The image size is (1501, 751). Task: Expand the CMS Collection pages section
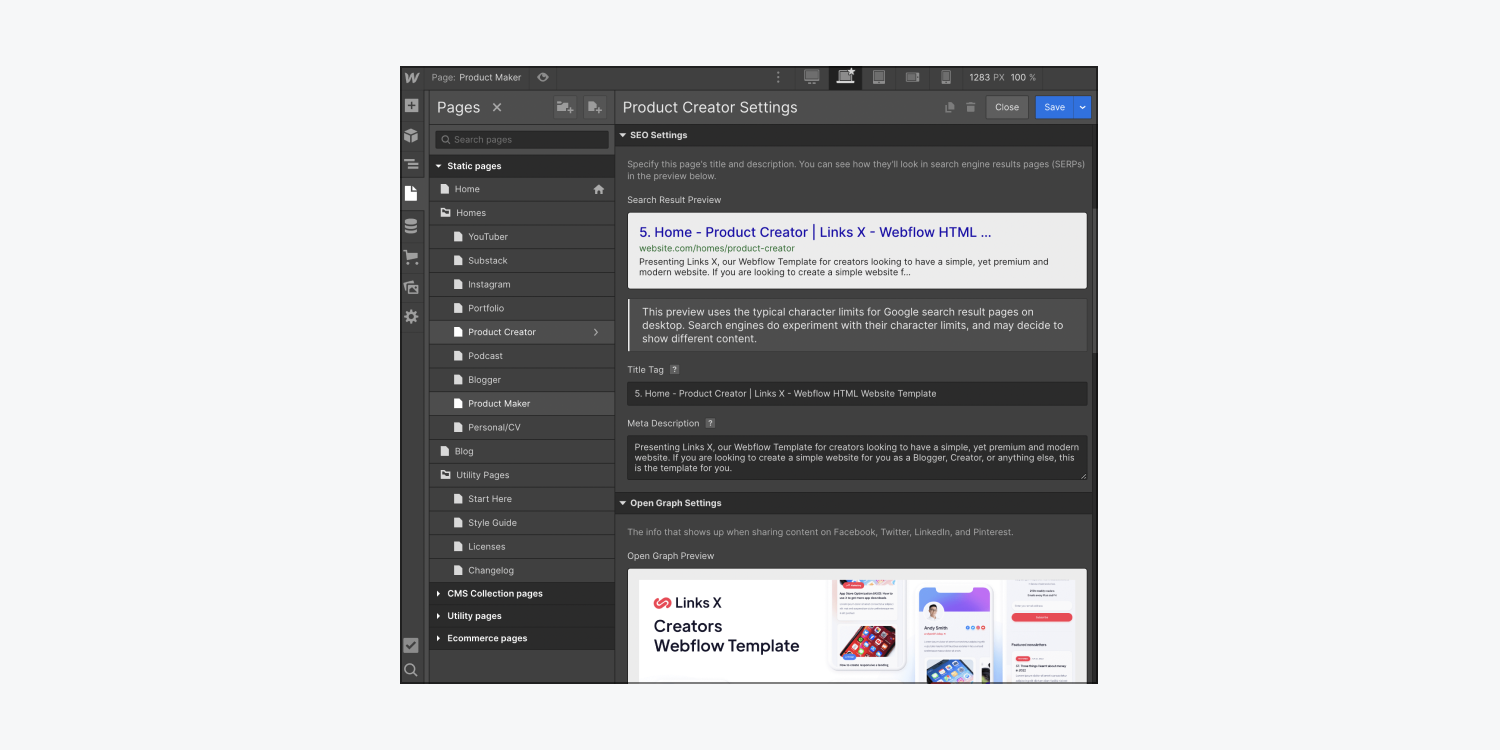click(x=522, y=594)
